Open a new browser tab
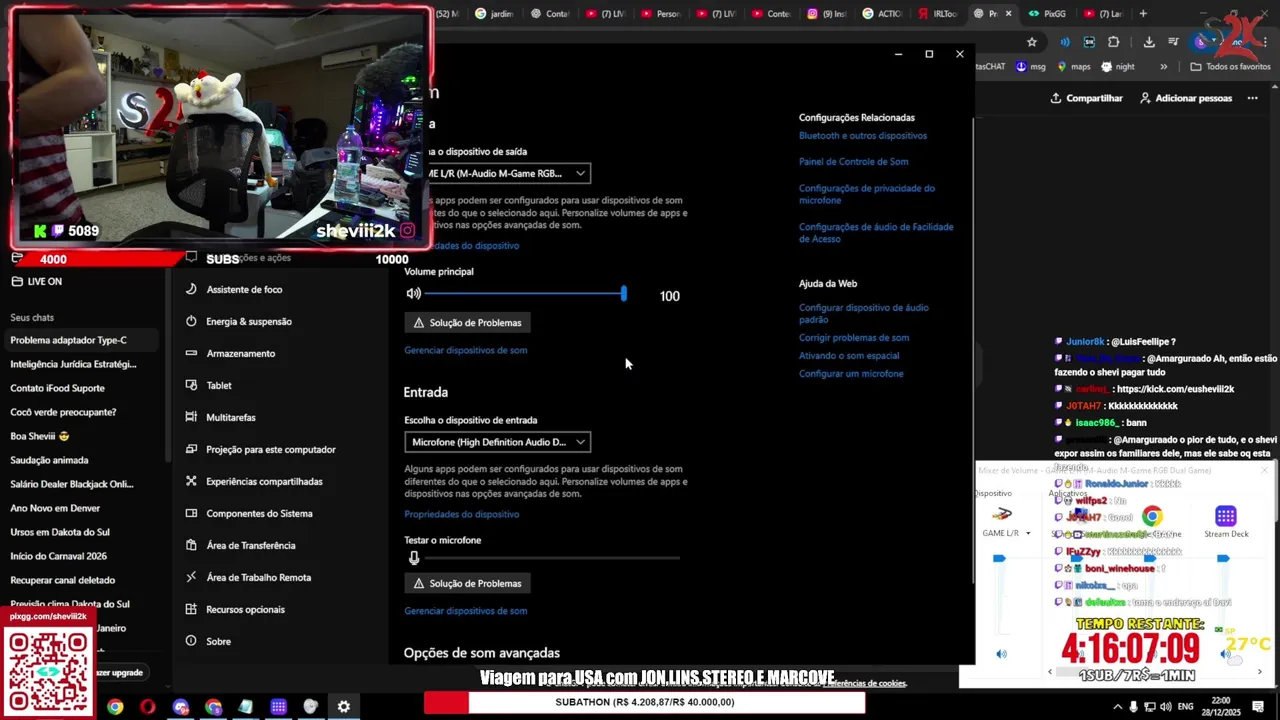The height and width of the screenshot is (720, 1280). [1143, 14]
